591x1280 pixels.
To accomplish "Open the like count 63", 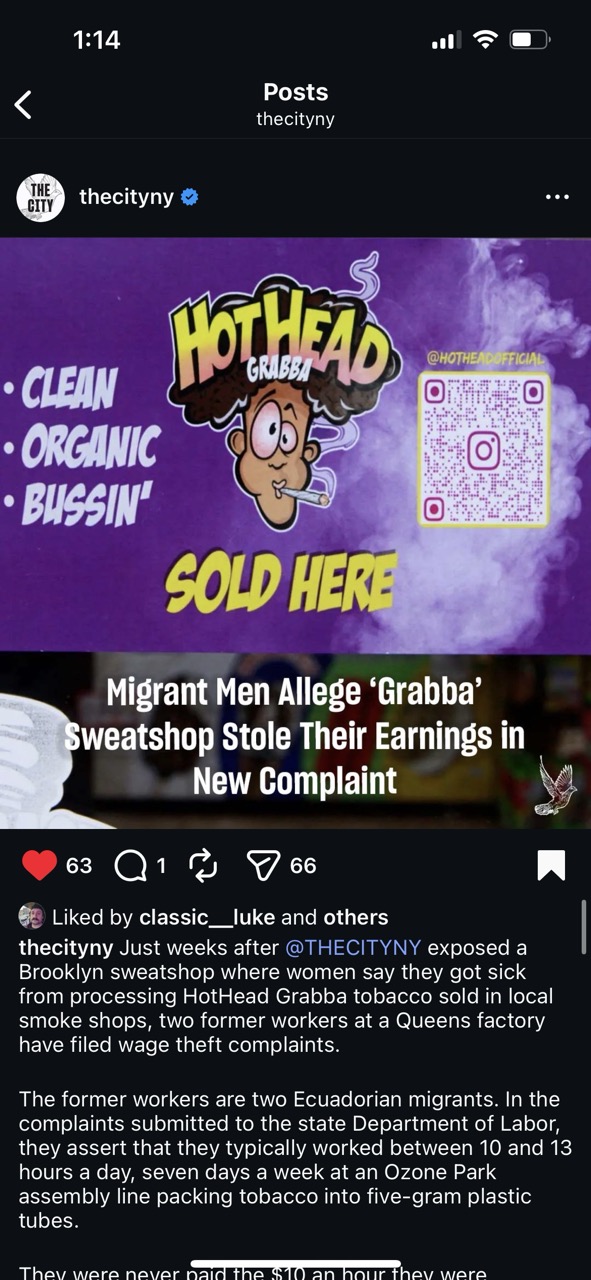I will pos(79,866).
